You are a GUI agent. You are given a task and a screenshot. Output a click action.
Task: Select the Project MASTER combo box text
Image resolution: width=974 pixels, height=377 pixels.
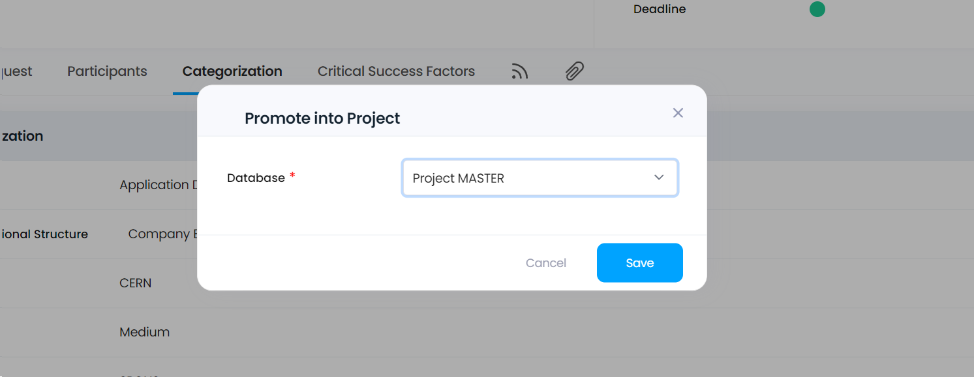(458, 178)
